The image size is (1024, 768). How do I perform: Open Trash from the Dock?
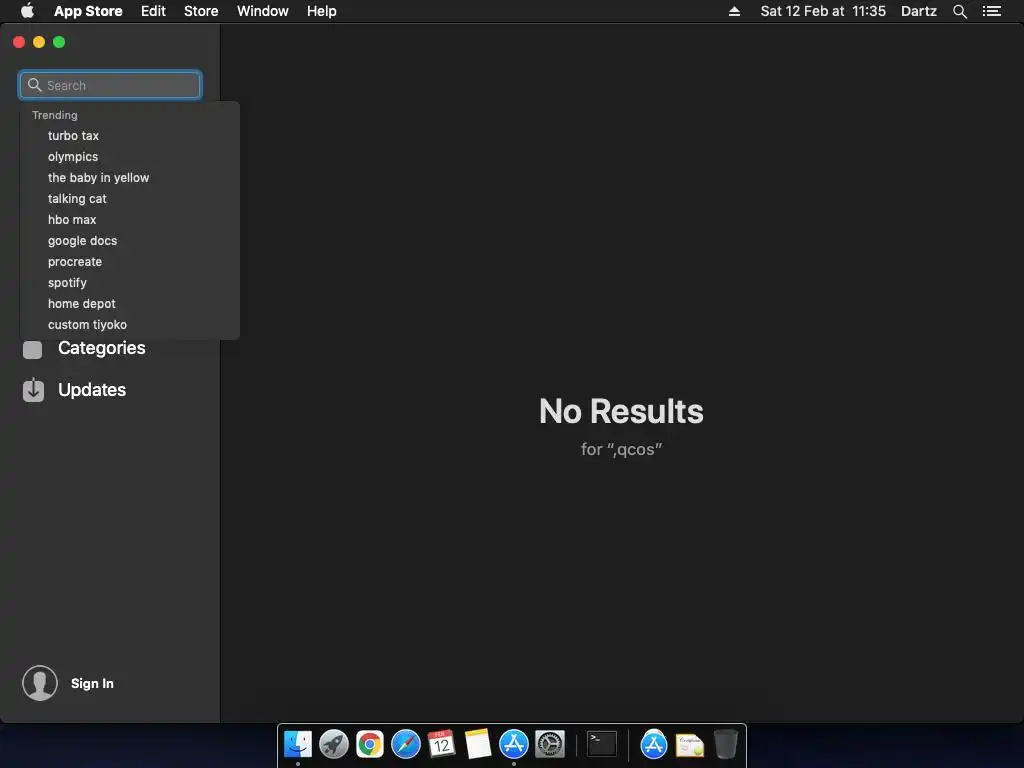click(x=726, y=744)
